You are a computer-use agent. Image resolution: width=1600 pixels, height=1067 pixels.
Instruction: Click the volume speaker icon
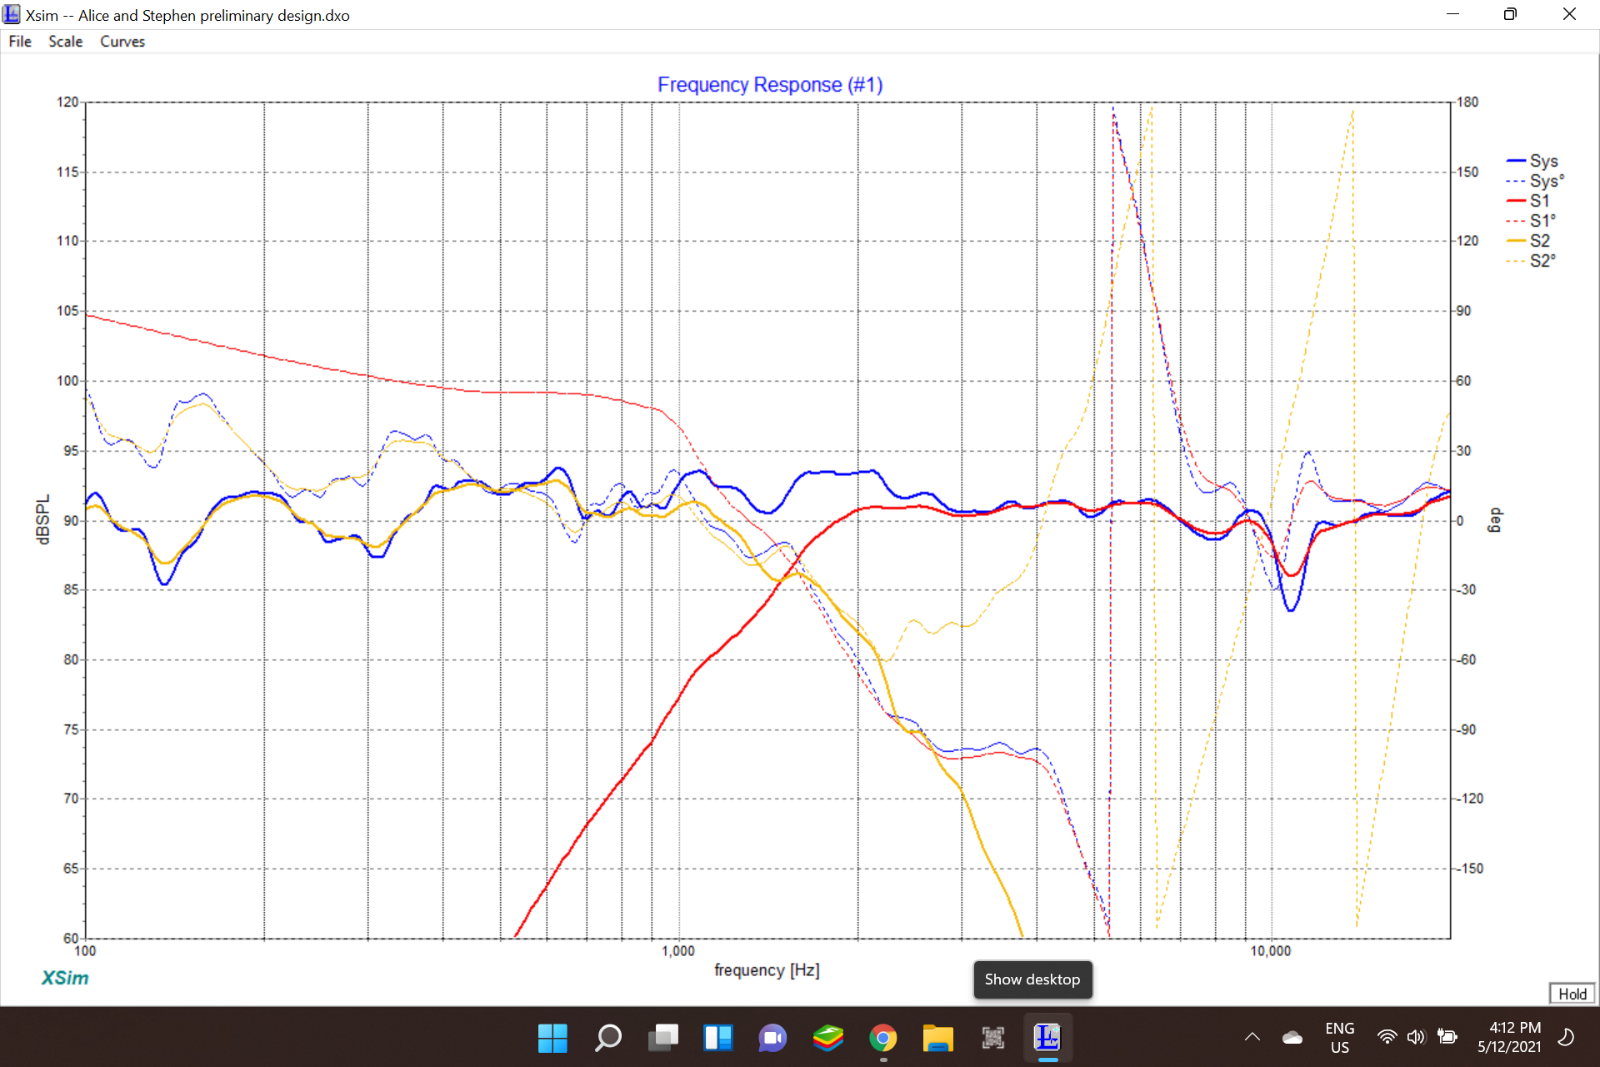click(1416, 1037)
